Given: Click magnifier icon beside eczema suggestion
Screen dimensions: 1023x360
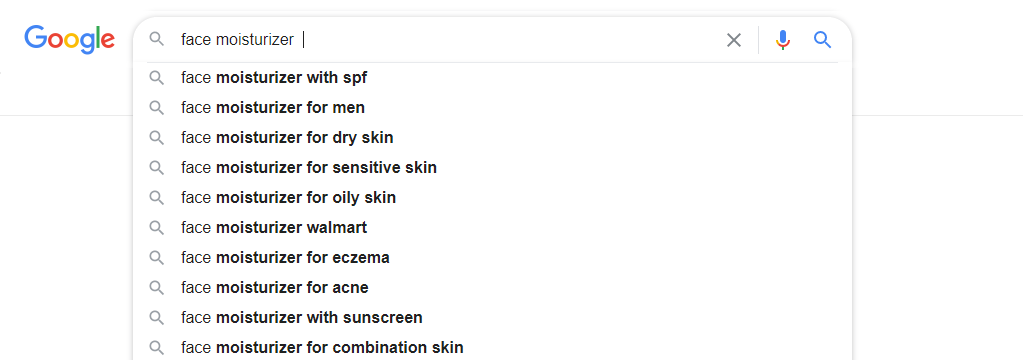Looking at the screenshot, I should 157,258.
